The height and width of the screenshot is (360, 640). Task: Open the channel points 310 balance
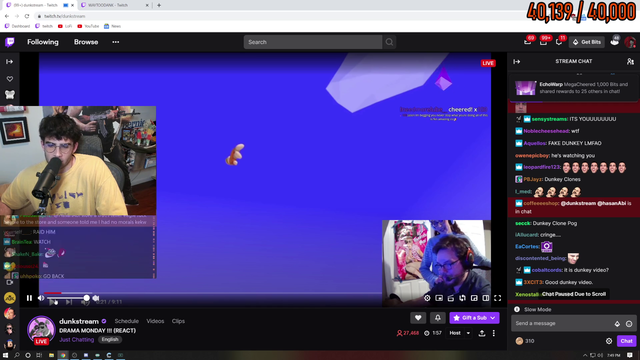[524, 341]
